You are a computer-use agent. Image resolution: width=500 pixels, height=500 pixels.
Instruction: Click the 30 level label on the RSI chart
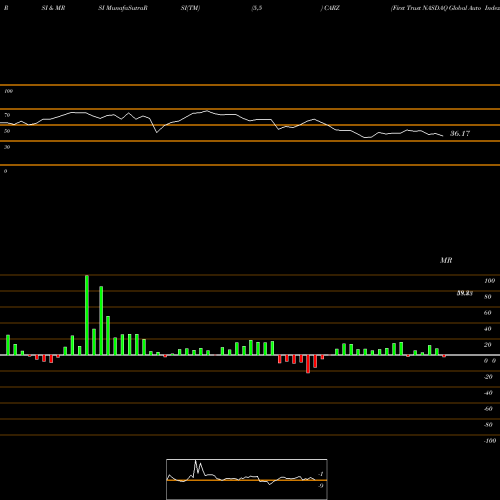pos(7,147)
